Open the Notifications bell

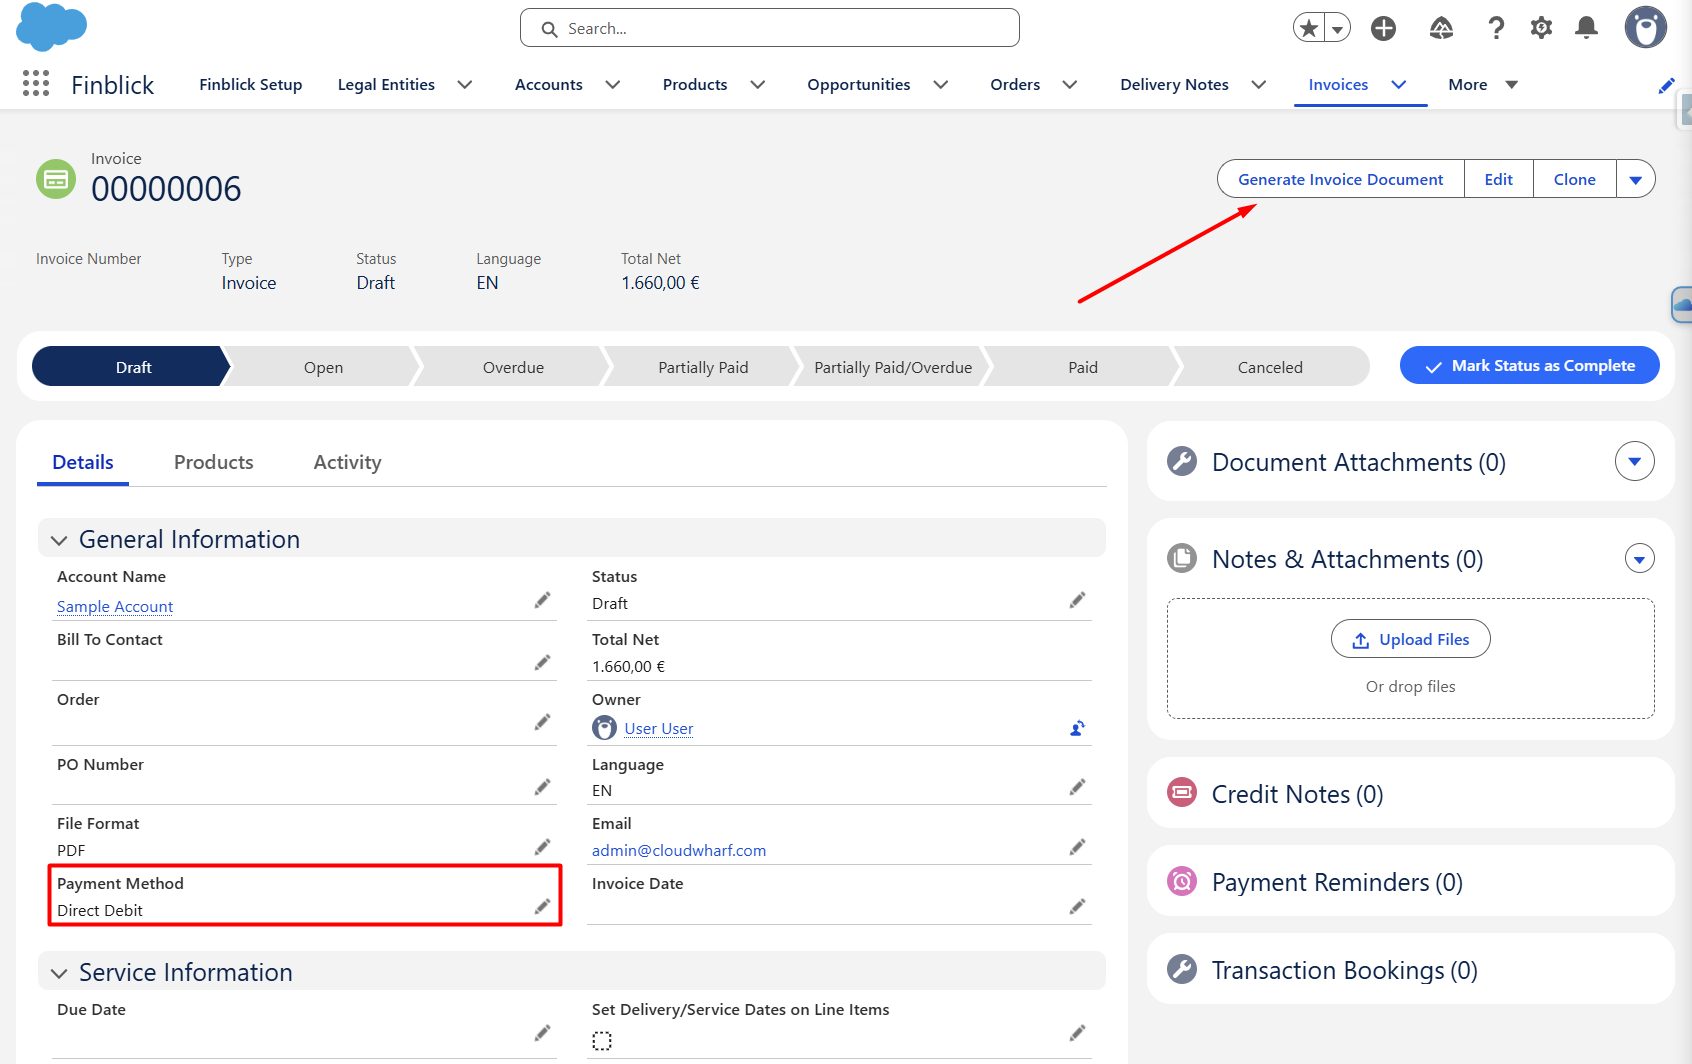tap(1586, 28)
